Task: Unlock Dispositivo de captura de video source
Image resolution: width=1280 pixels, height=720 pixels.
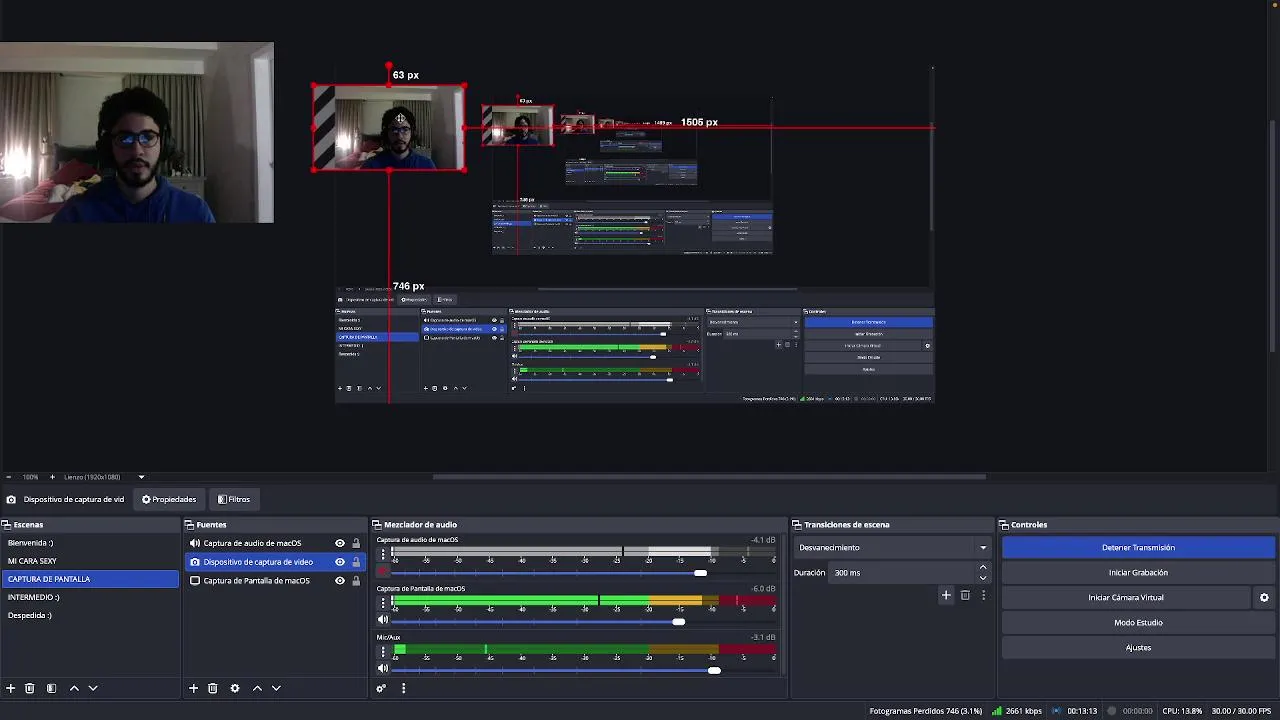Action: [356, 562]
